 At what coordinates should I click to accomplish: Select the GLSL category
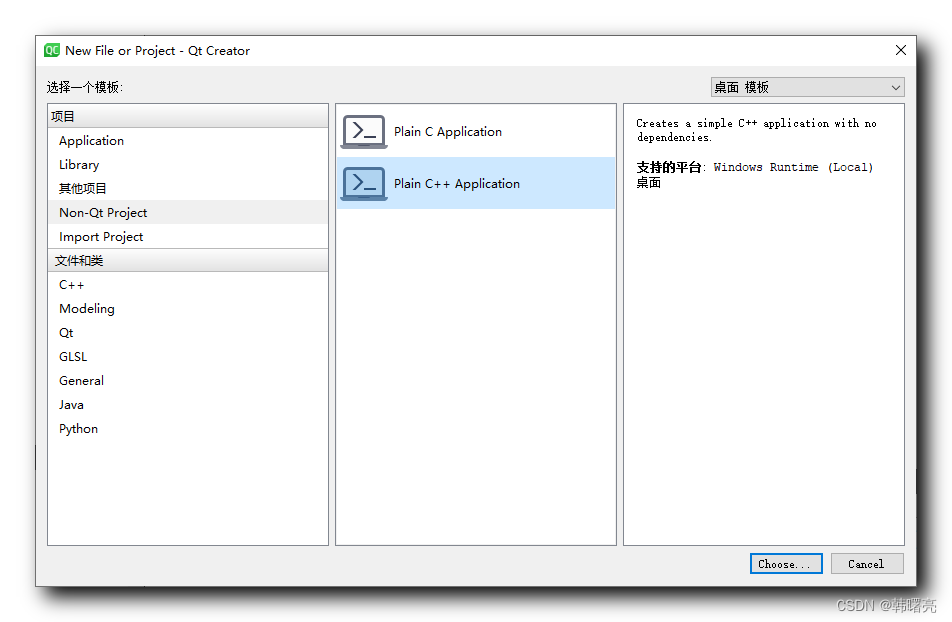[x=73, y=356]
